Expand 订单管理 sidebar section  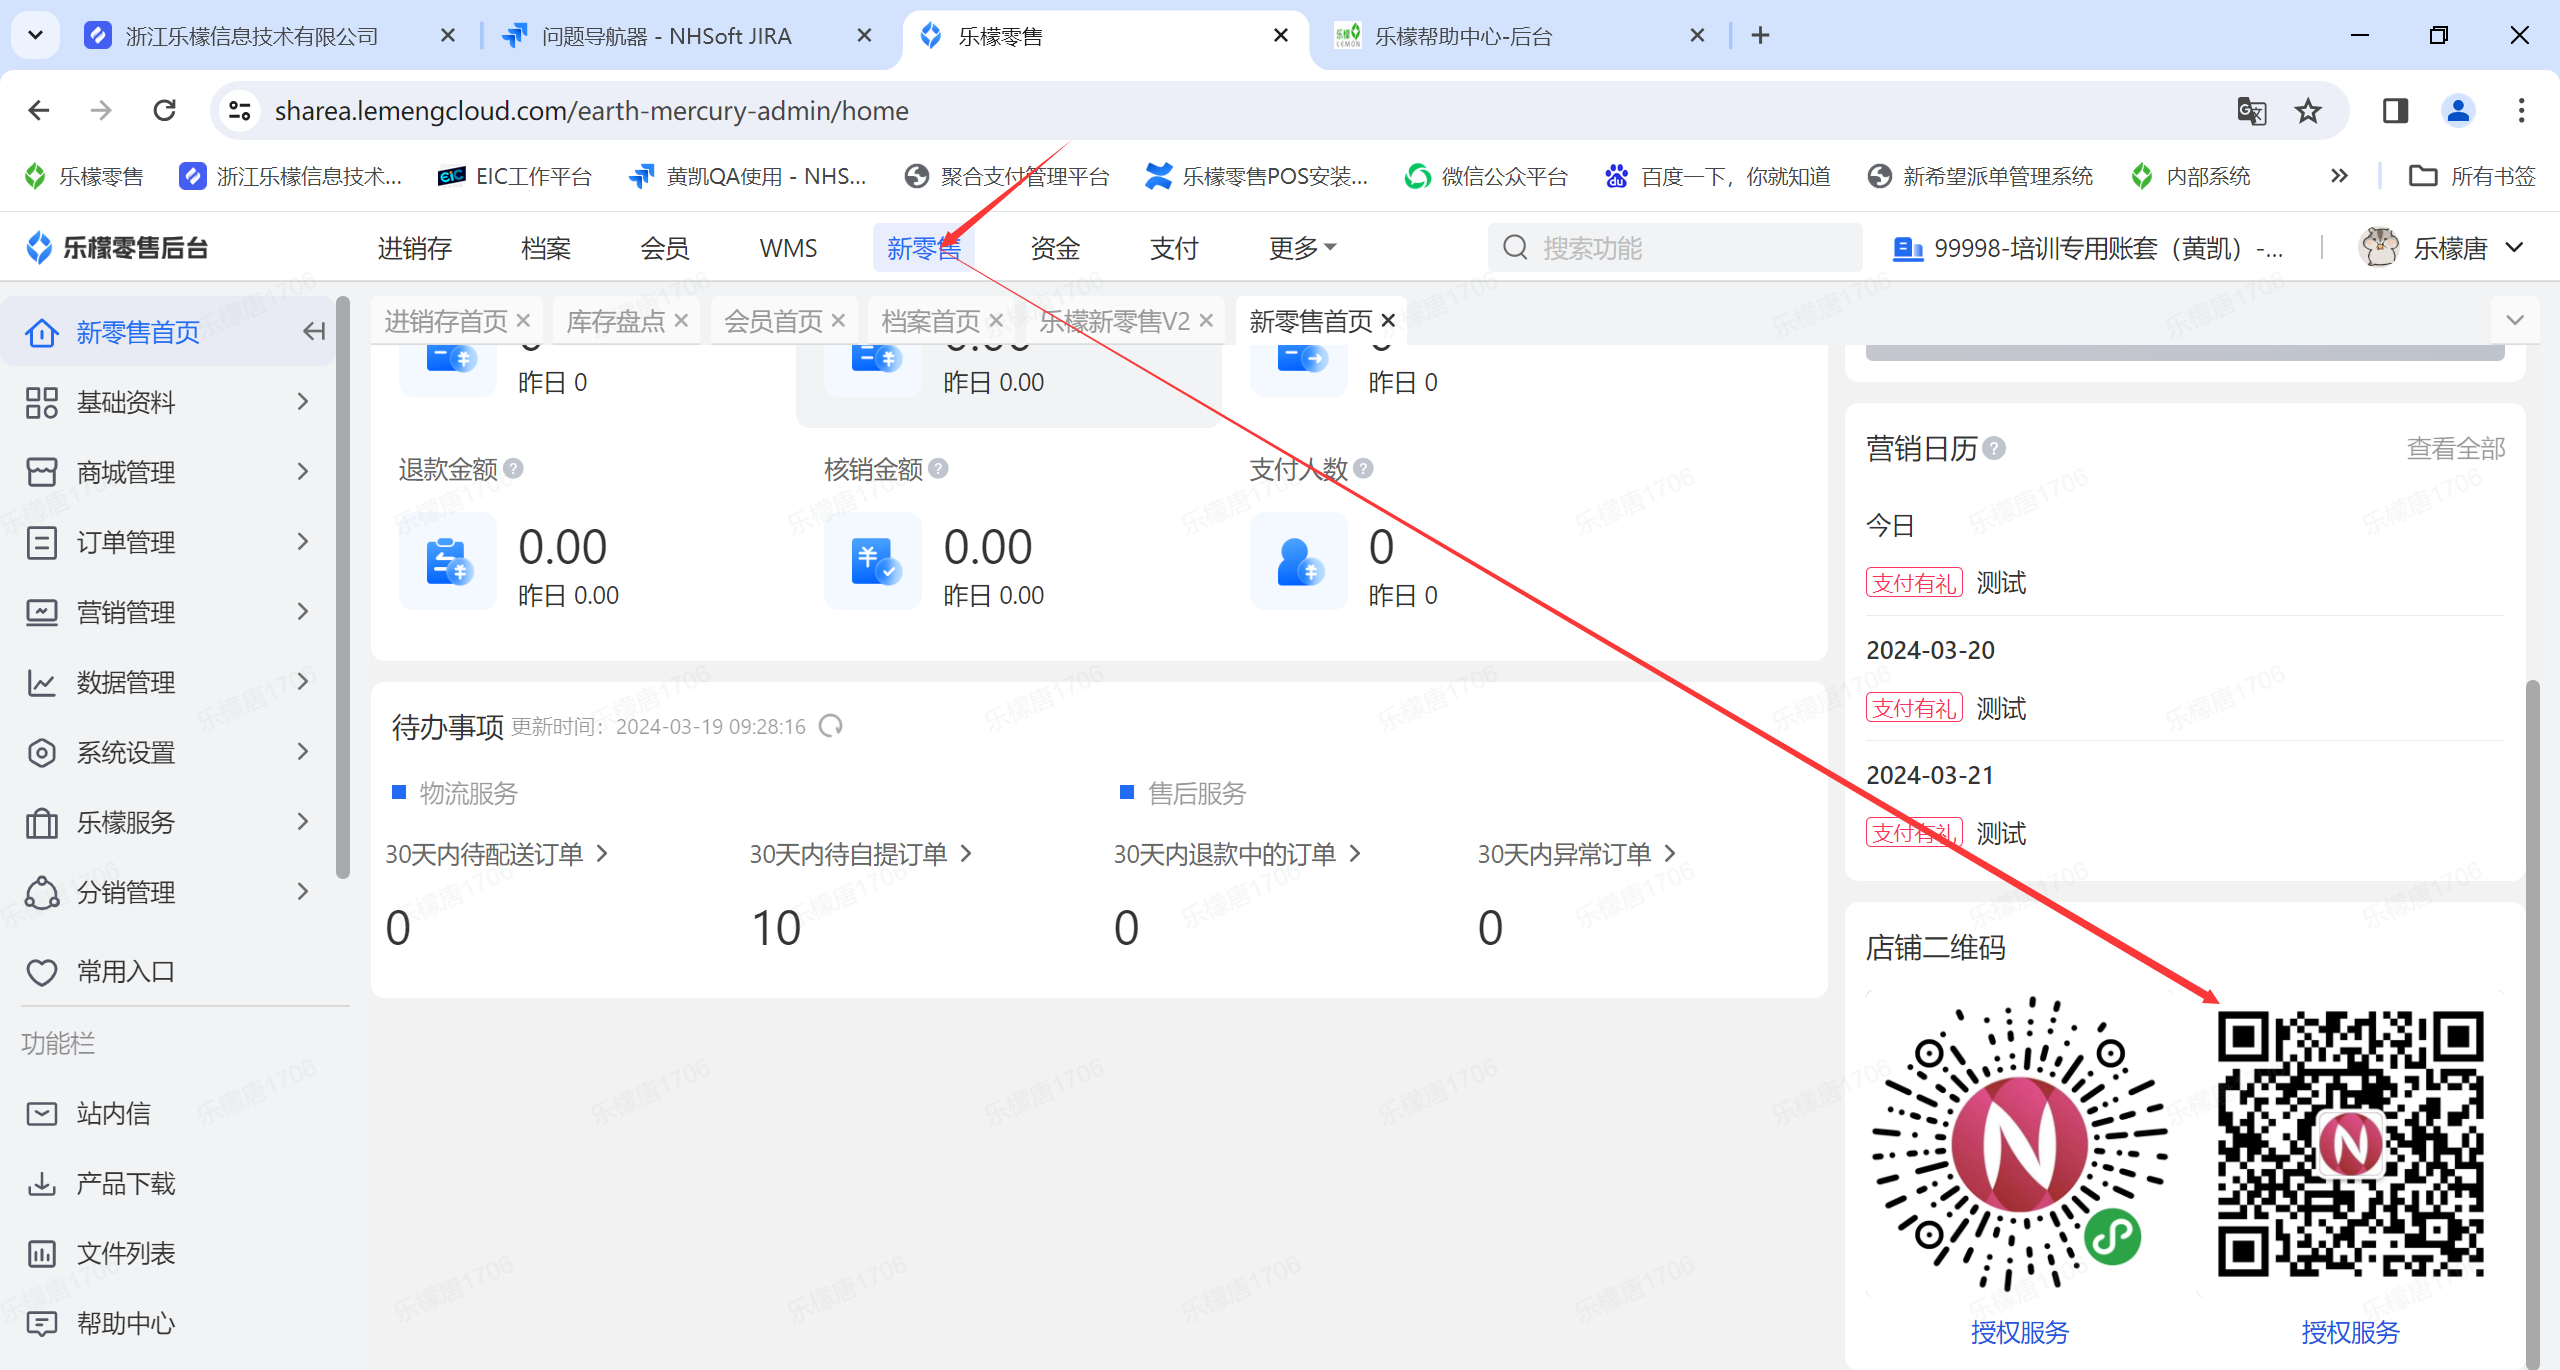tap(168, 542)
